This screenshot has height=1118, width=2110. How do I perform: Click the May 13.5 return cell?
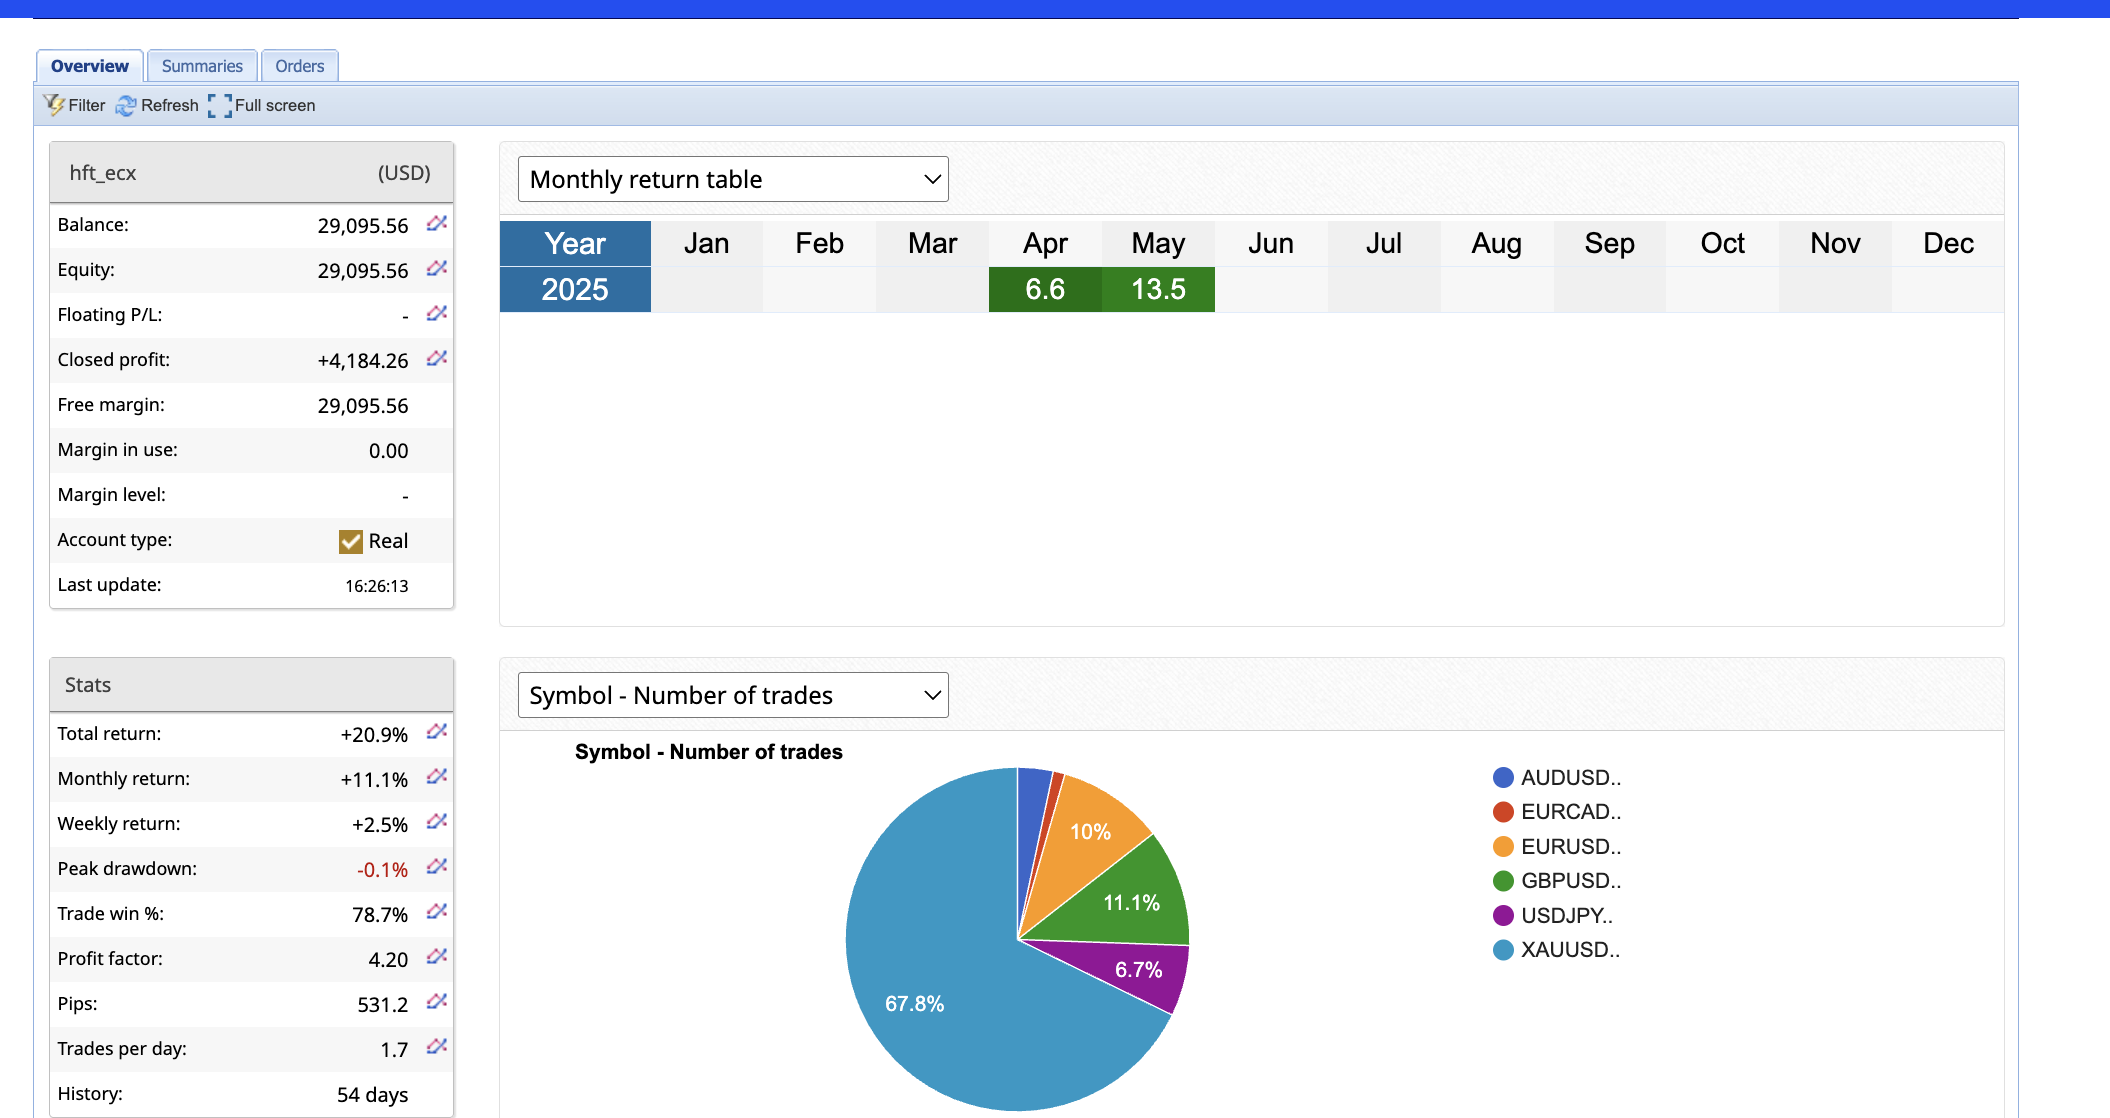click(1158, 289)
